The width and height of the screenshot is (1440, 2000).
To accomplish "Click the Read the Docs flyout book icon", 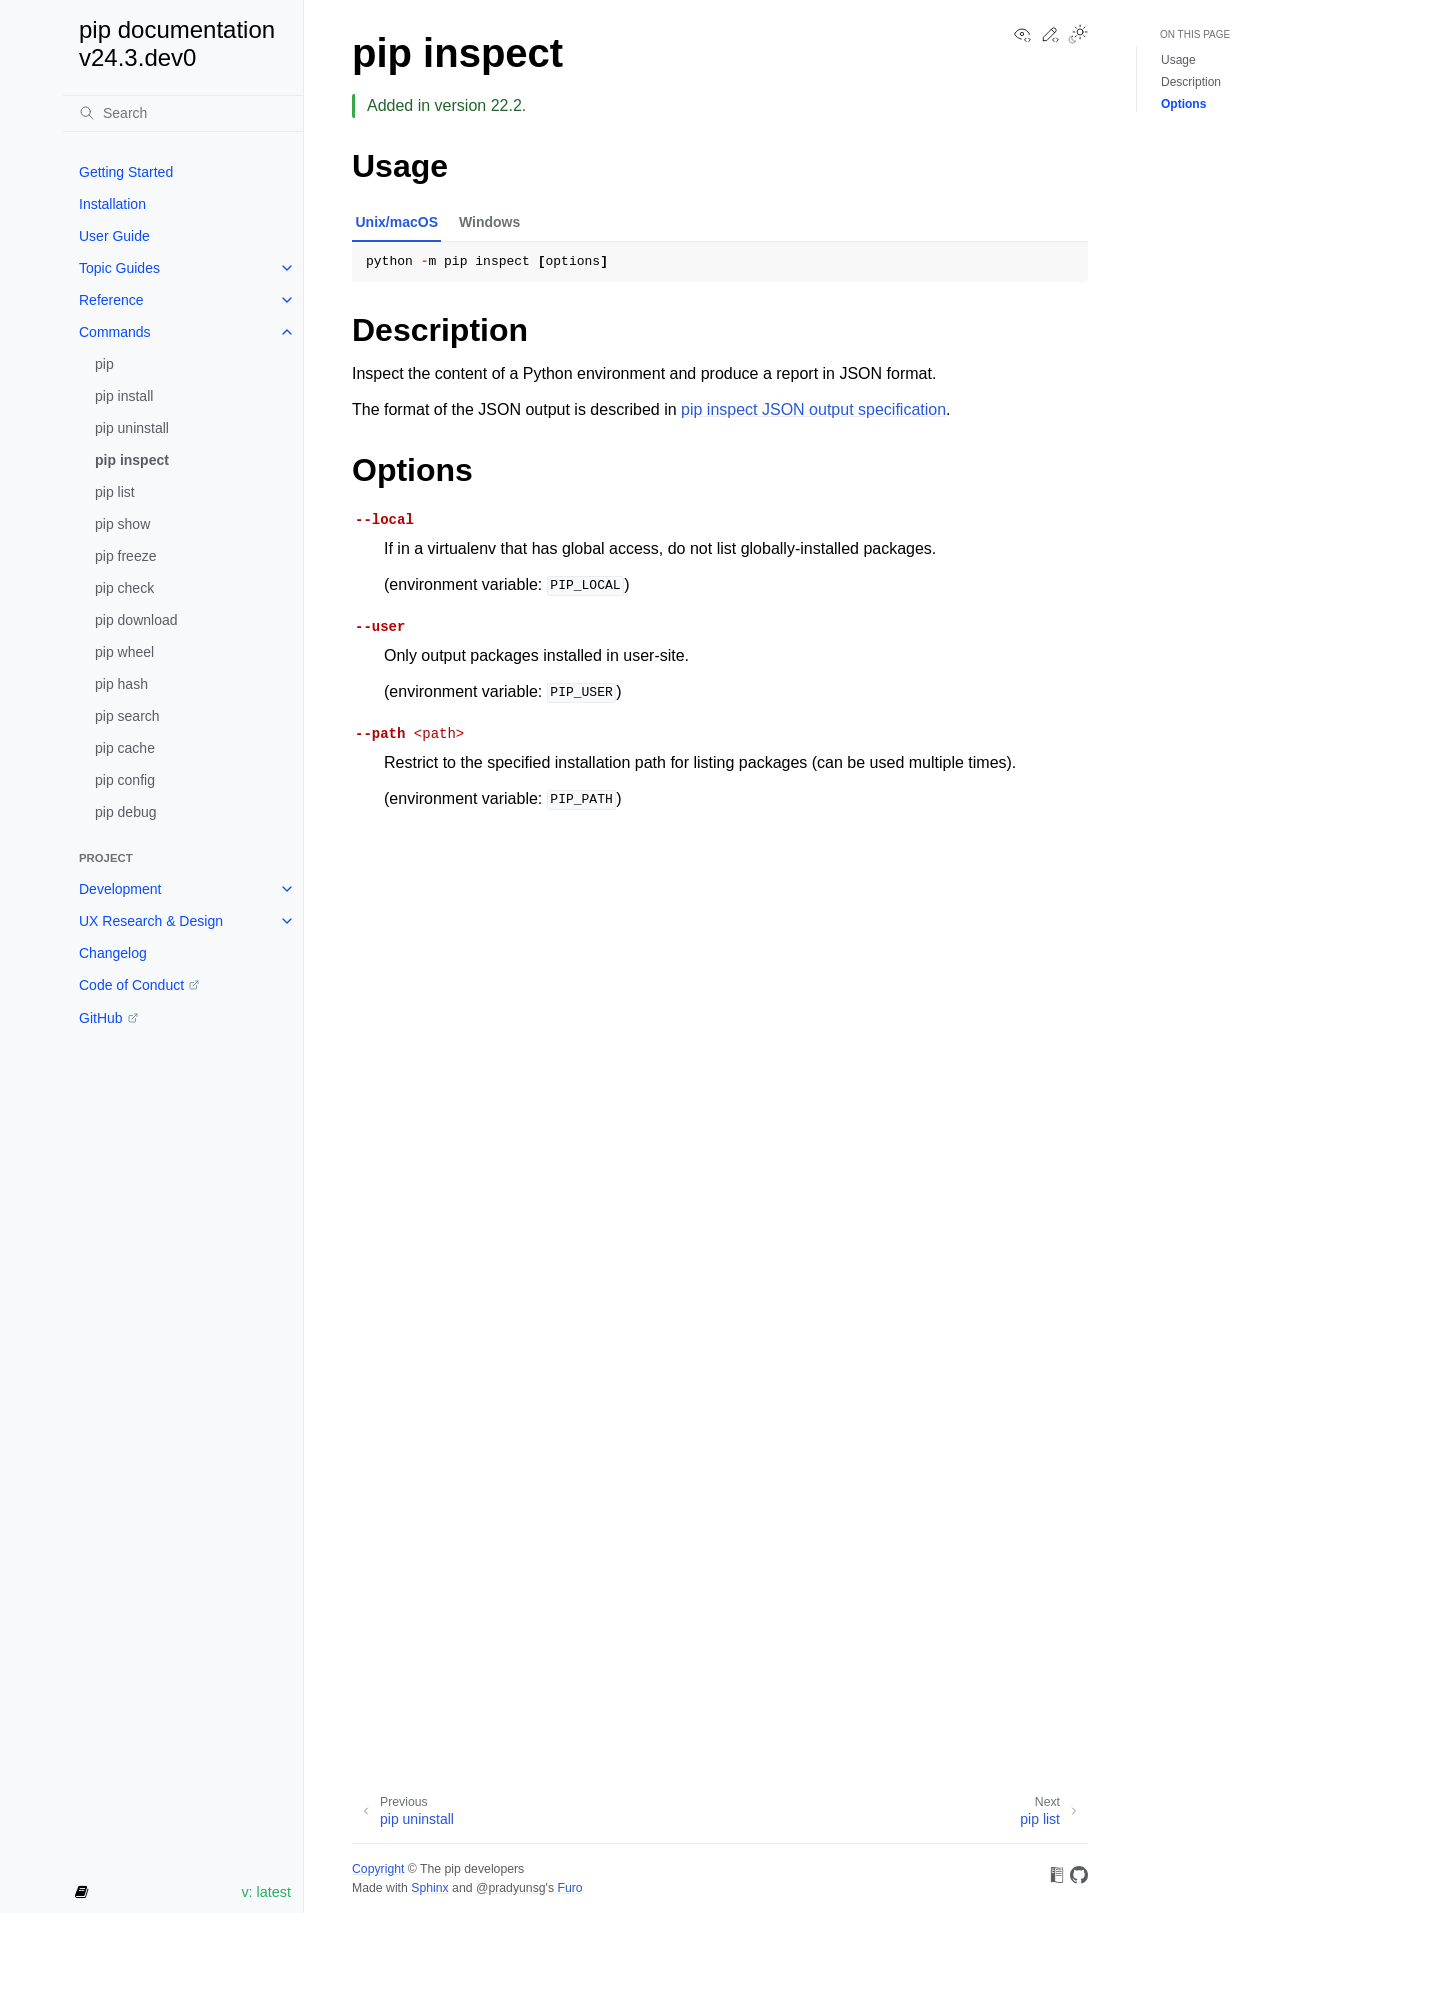I will pos(82,1892).
